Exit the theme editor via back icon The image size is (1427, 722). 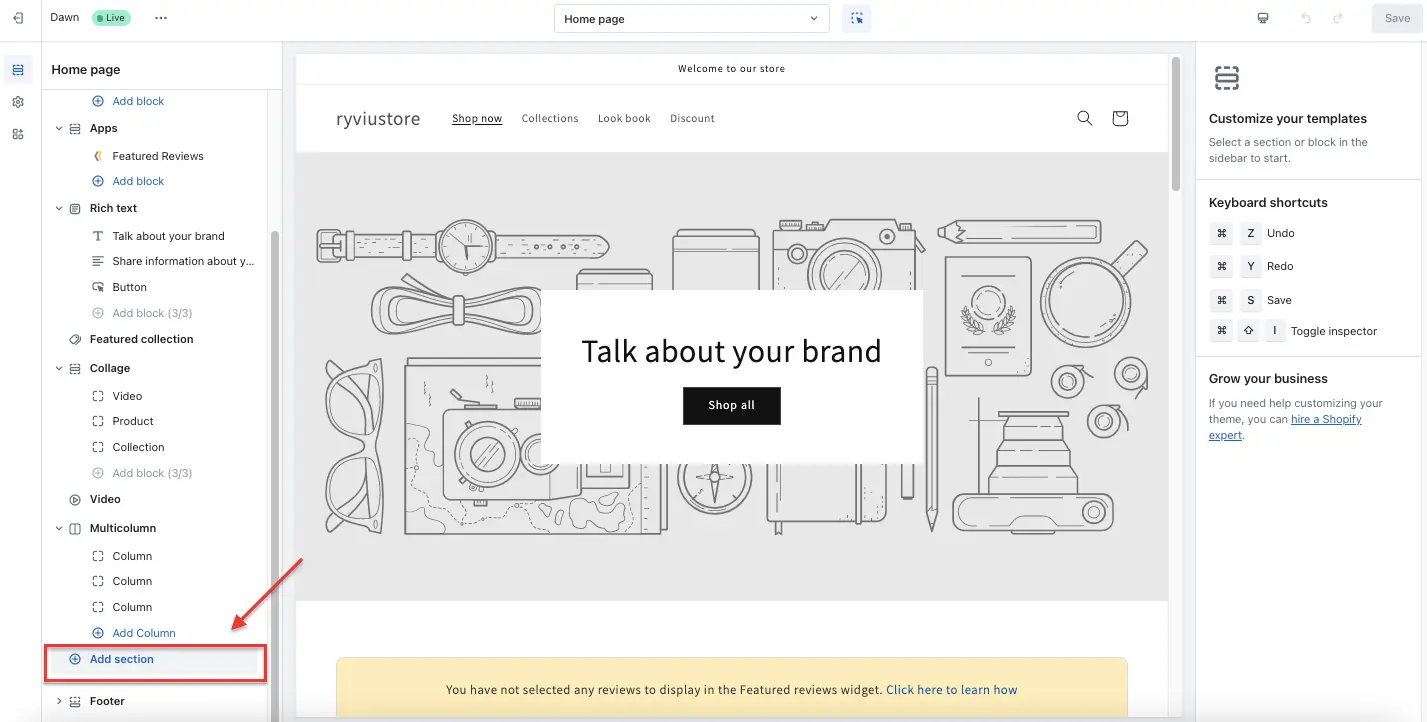click(x=17, y=17)
